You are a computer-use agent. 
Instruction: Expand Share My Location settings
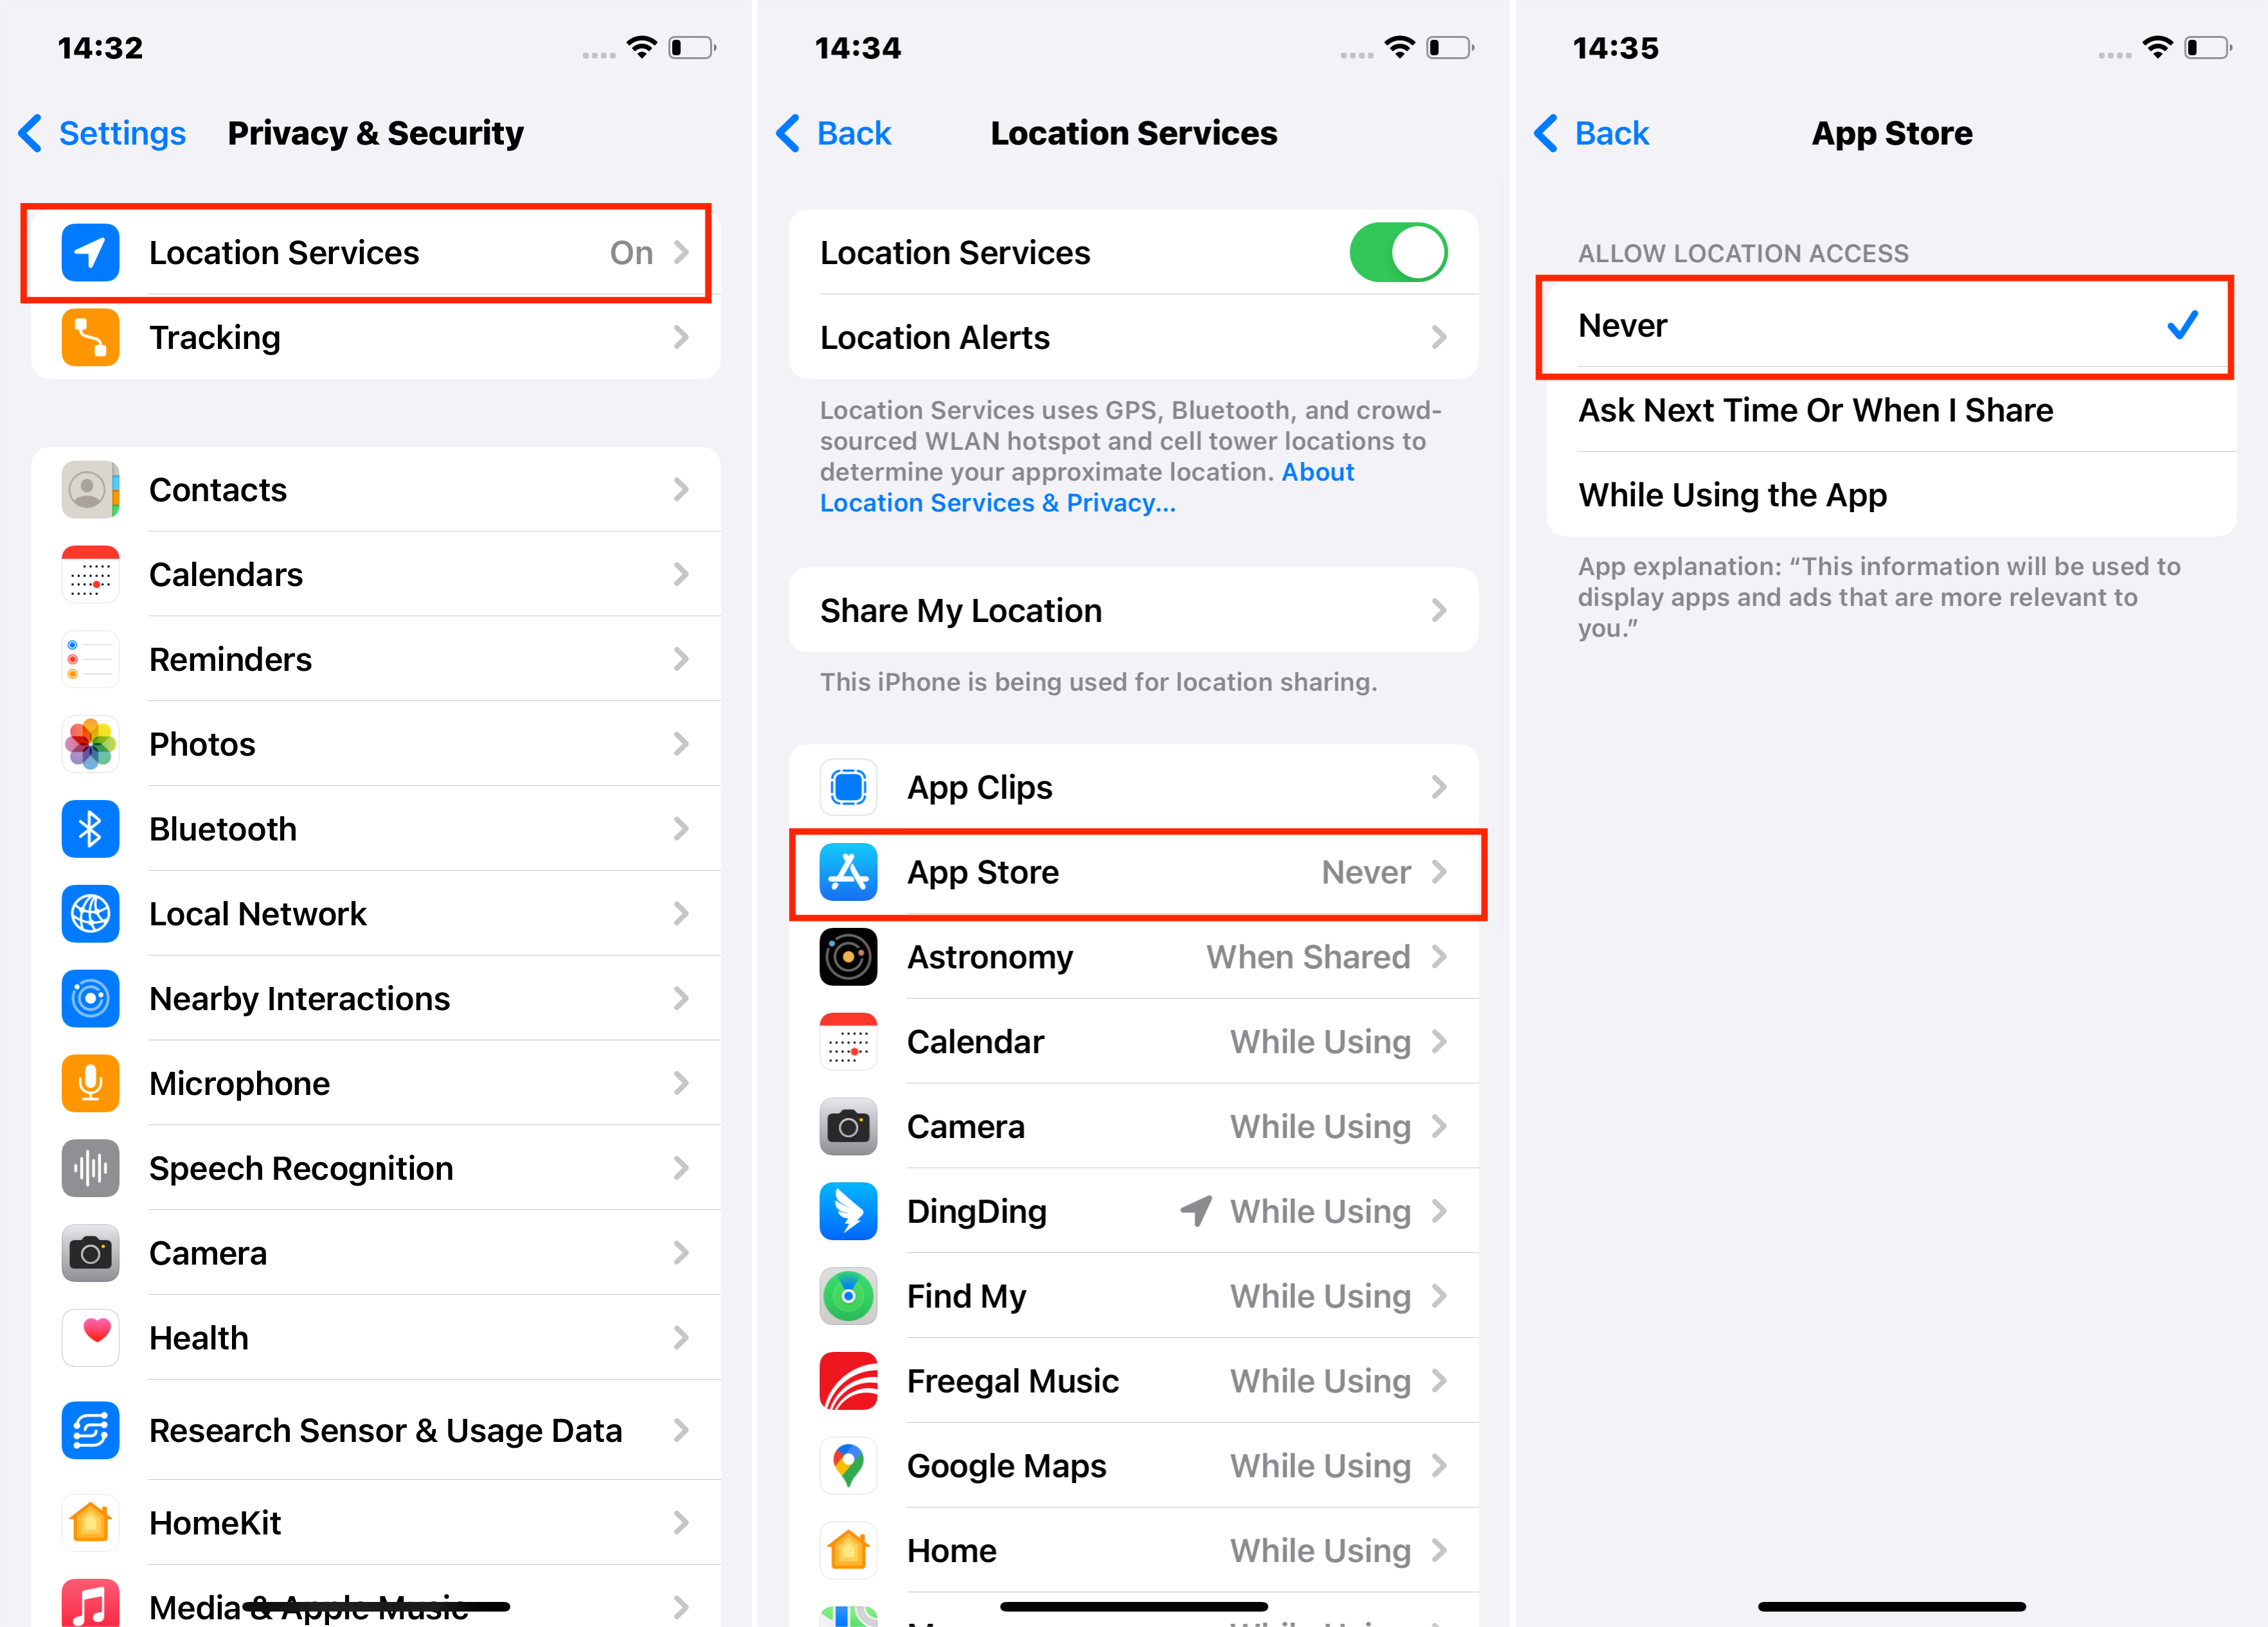click(x=1134, y=611)
